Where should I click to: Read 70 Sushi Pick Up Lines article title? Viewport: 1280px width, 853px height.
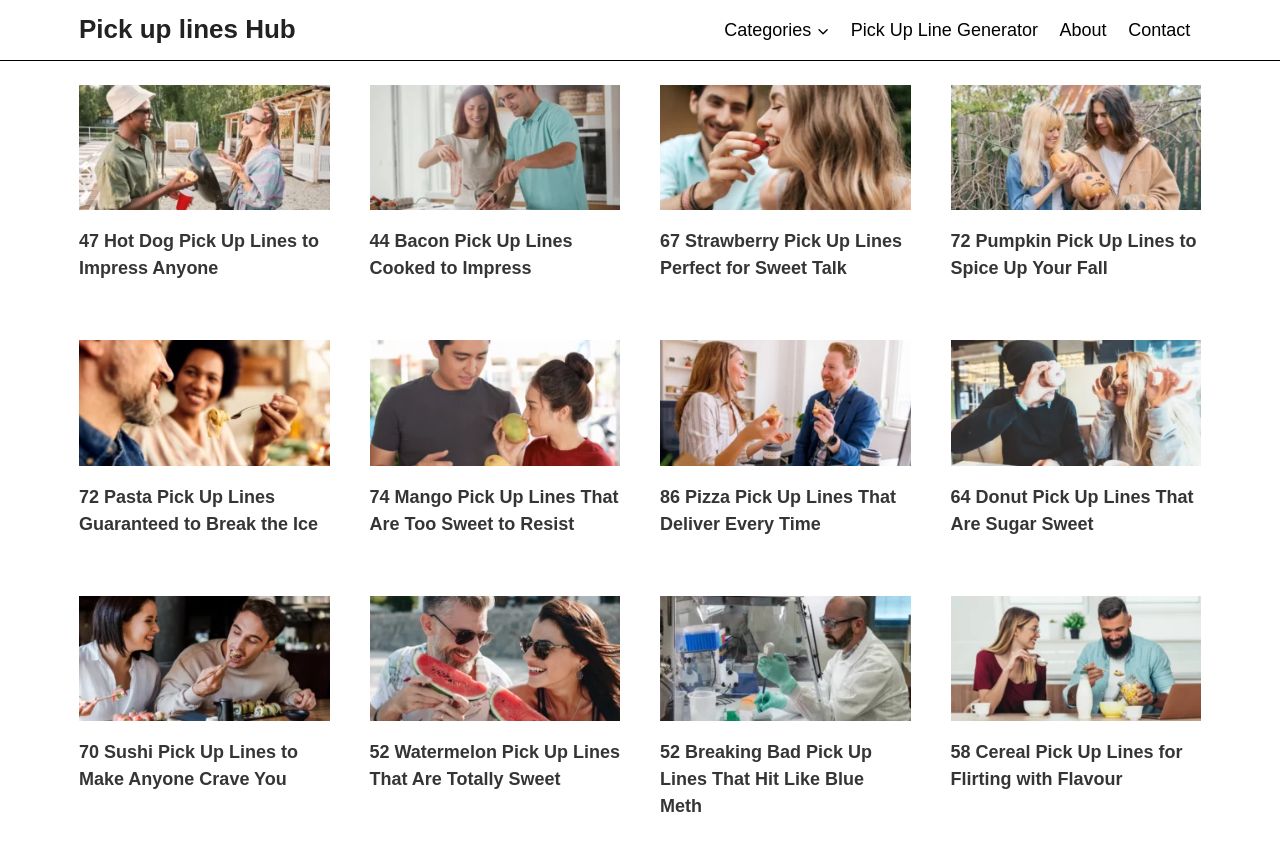[x=188, y=765]
